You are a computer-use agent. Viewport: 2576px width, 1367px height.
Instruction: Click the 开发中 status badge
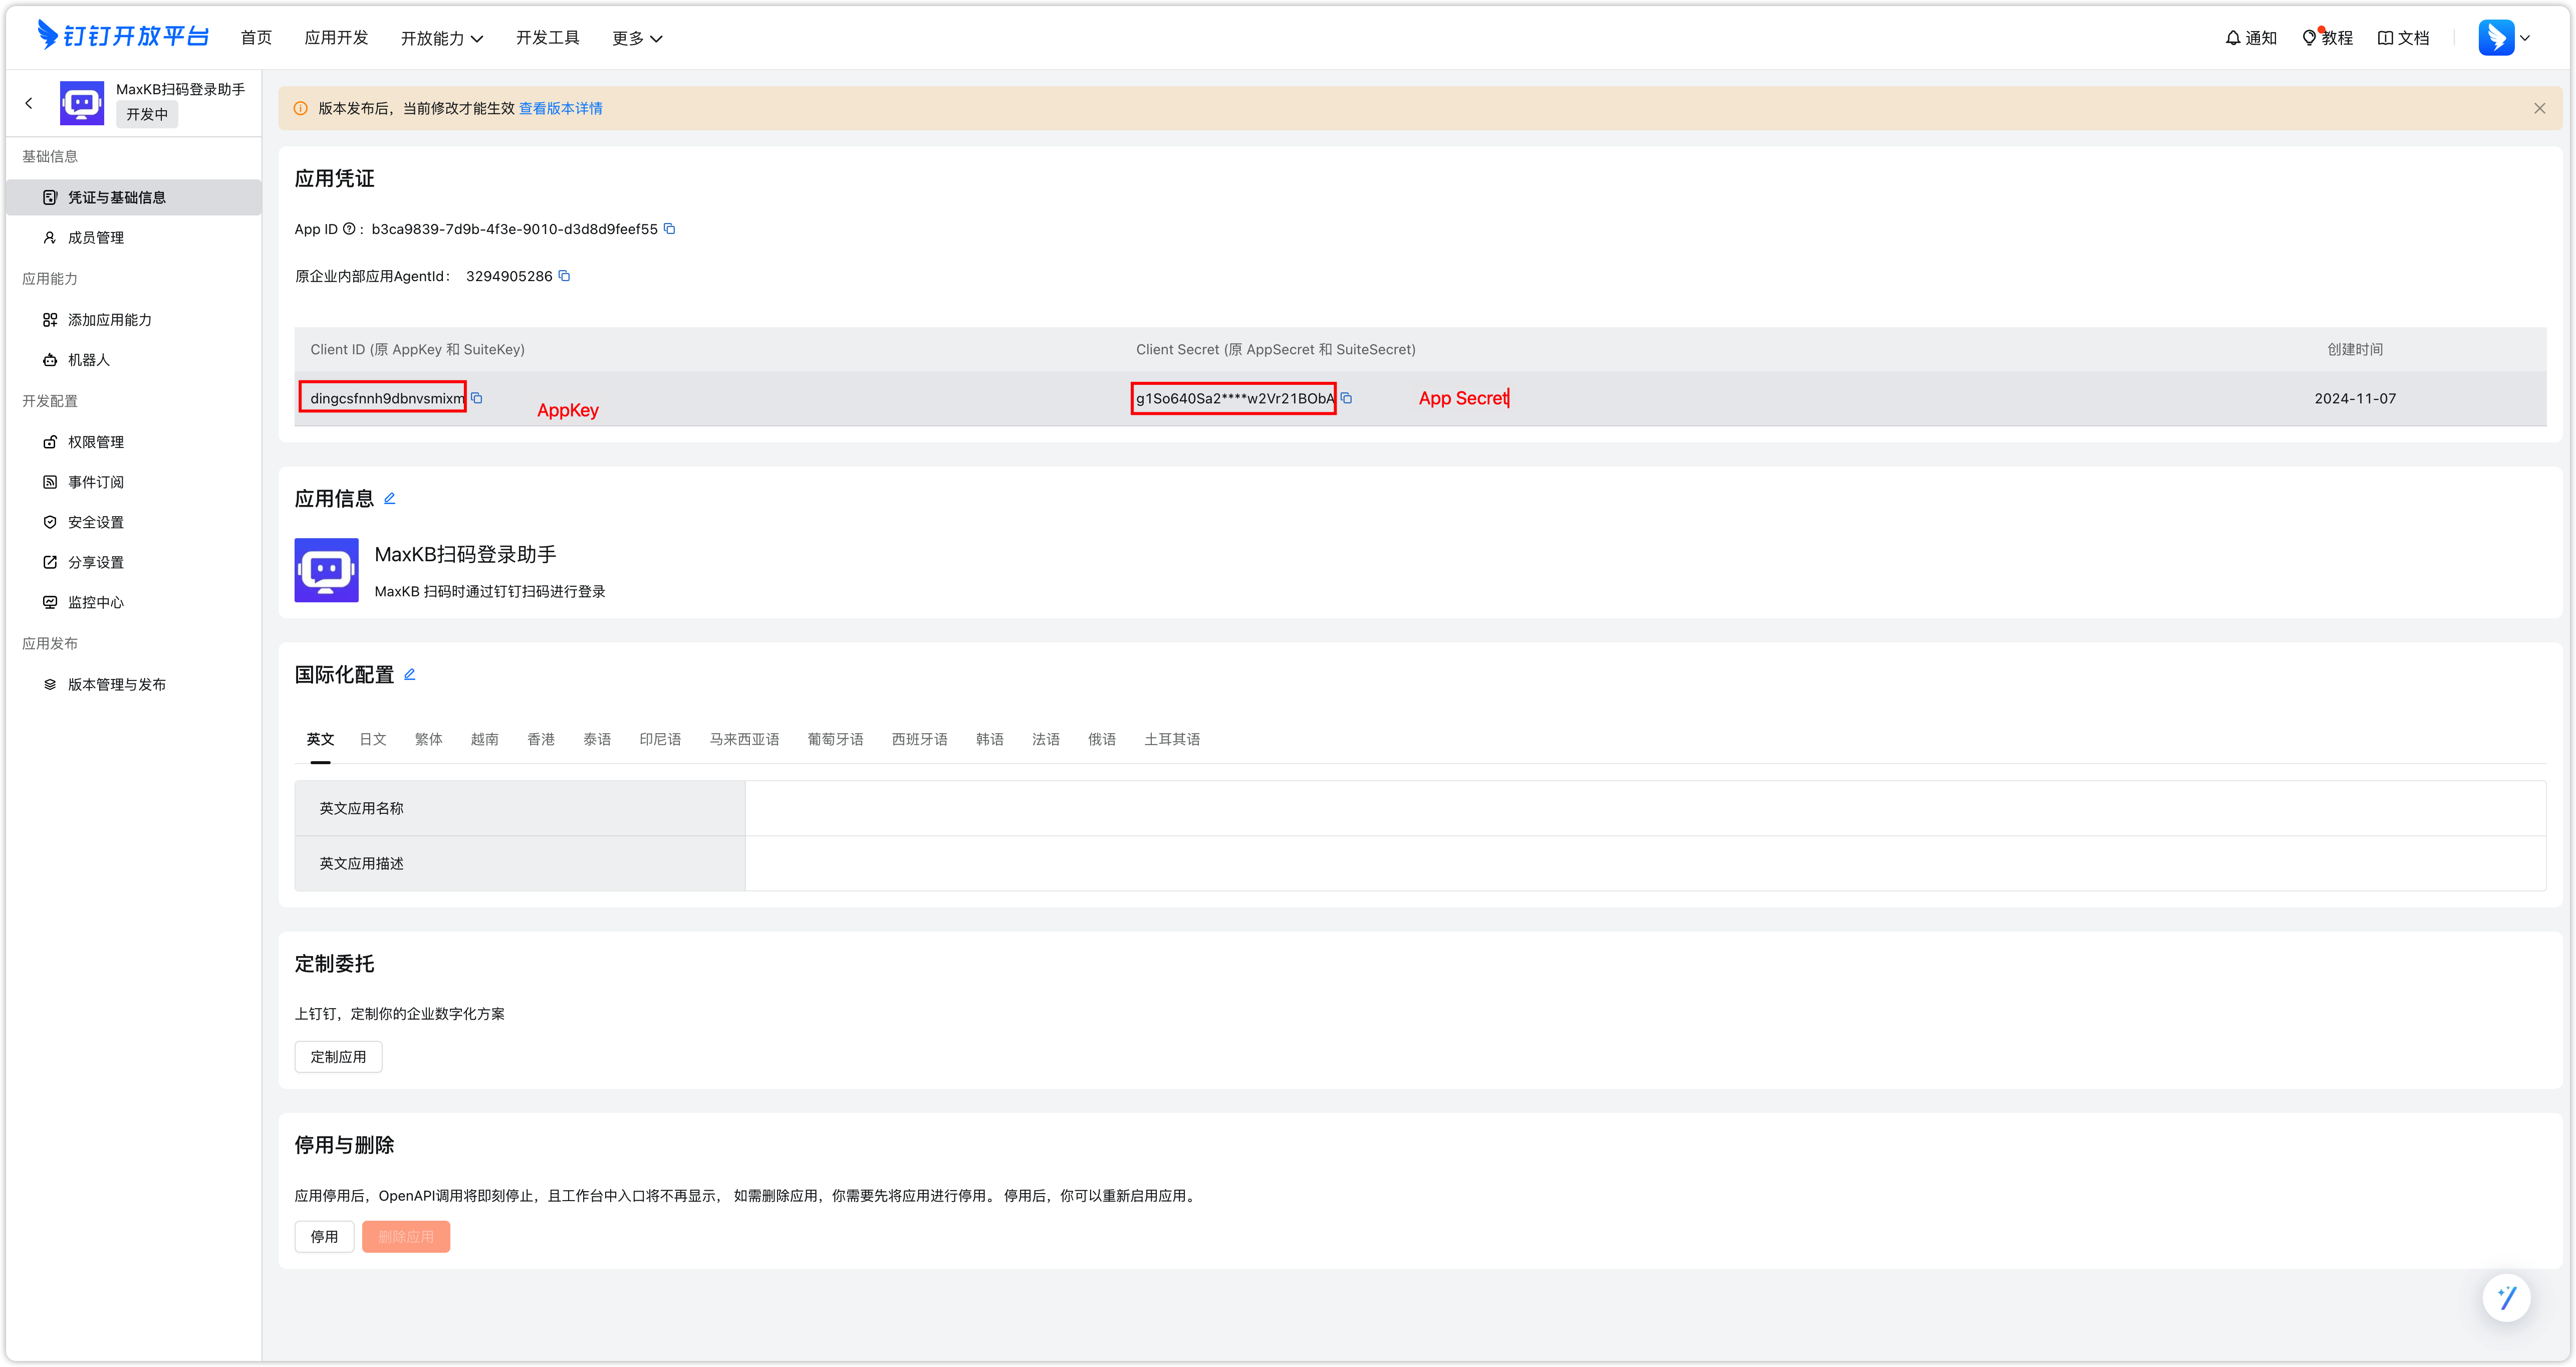147,114
